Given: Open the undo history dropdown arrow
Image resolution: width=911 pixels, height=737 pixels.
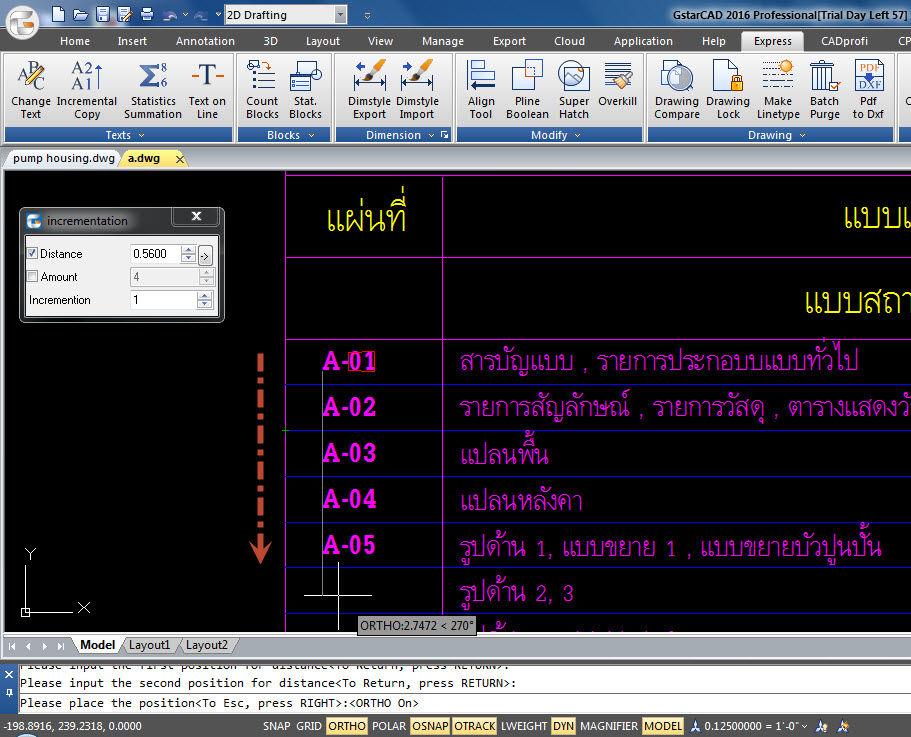Looking at the screenshot, I should click(185, 15).
